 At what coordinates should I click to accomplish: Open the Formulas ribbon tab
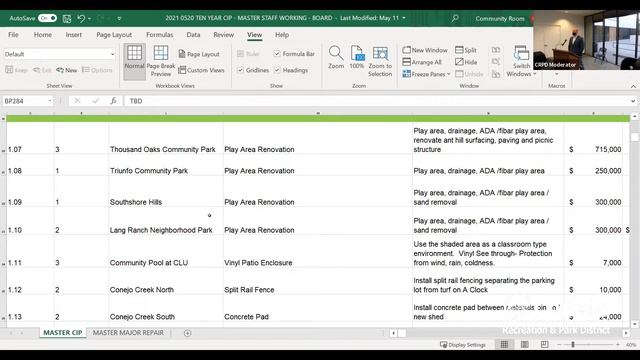pyautogui.click(x=160, y=35)
